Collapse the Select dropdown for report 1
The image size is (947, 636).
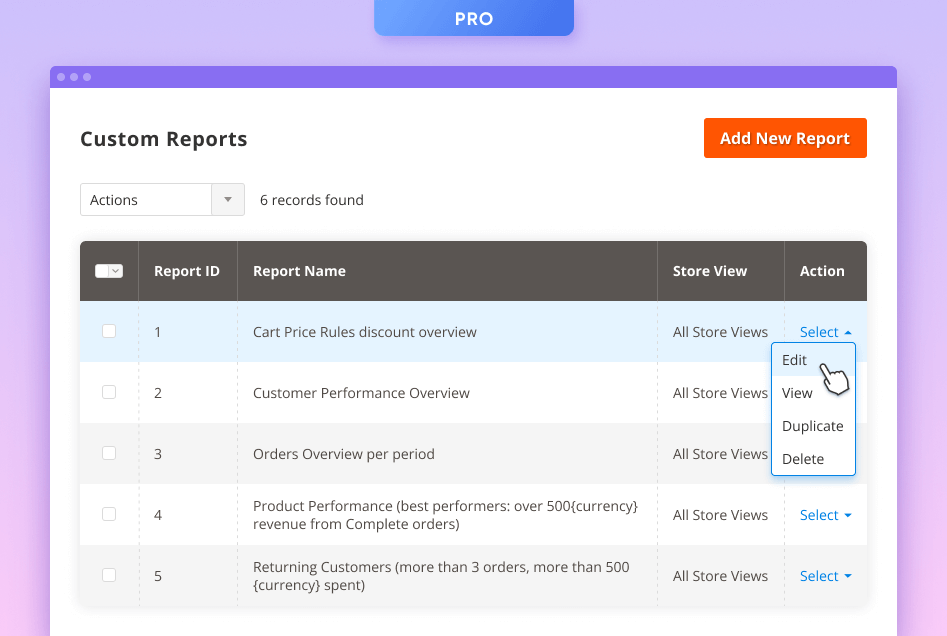[825, 332]
